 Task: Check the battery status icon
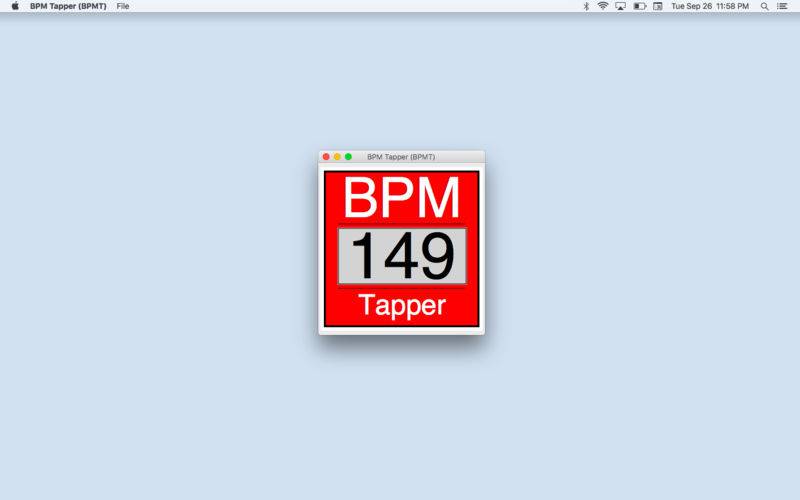coord(640,6)
